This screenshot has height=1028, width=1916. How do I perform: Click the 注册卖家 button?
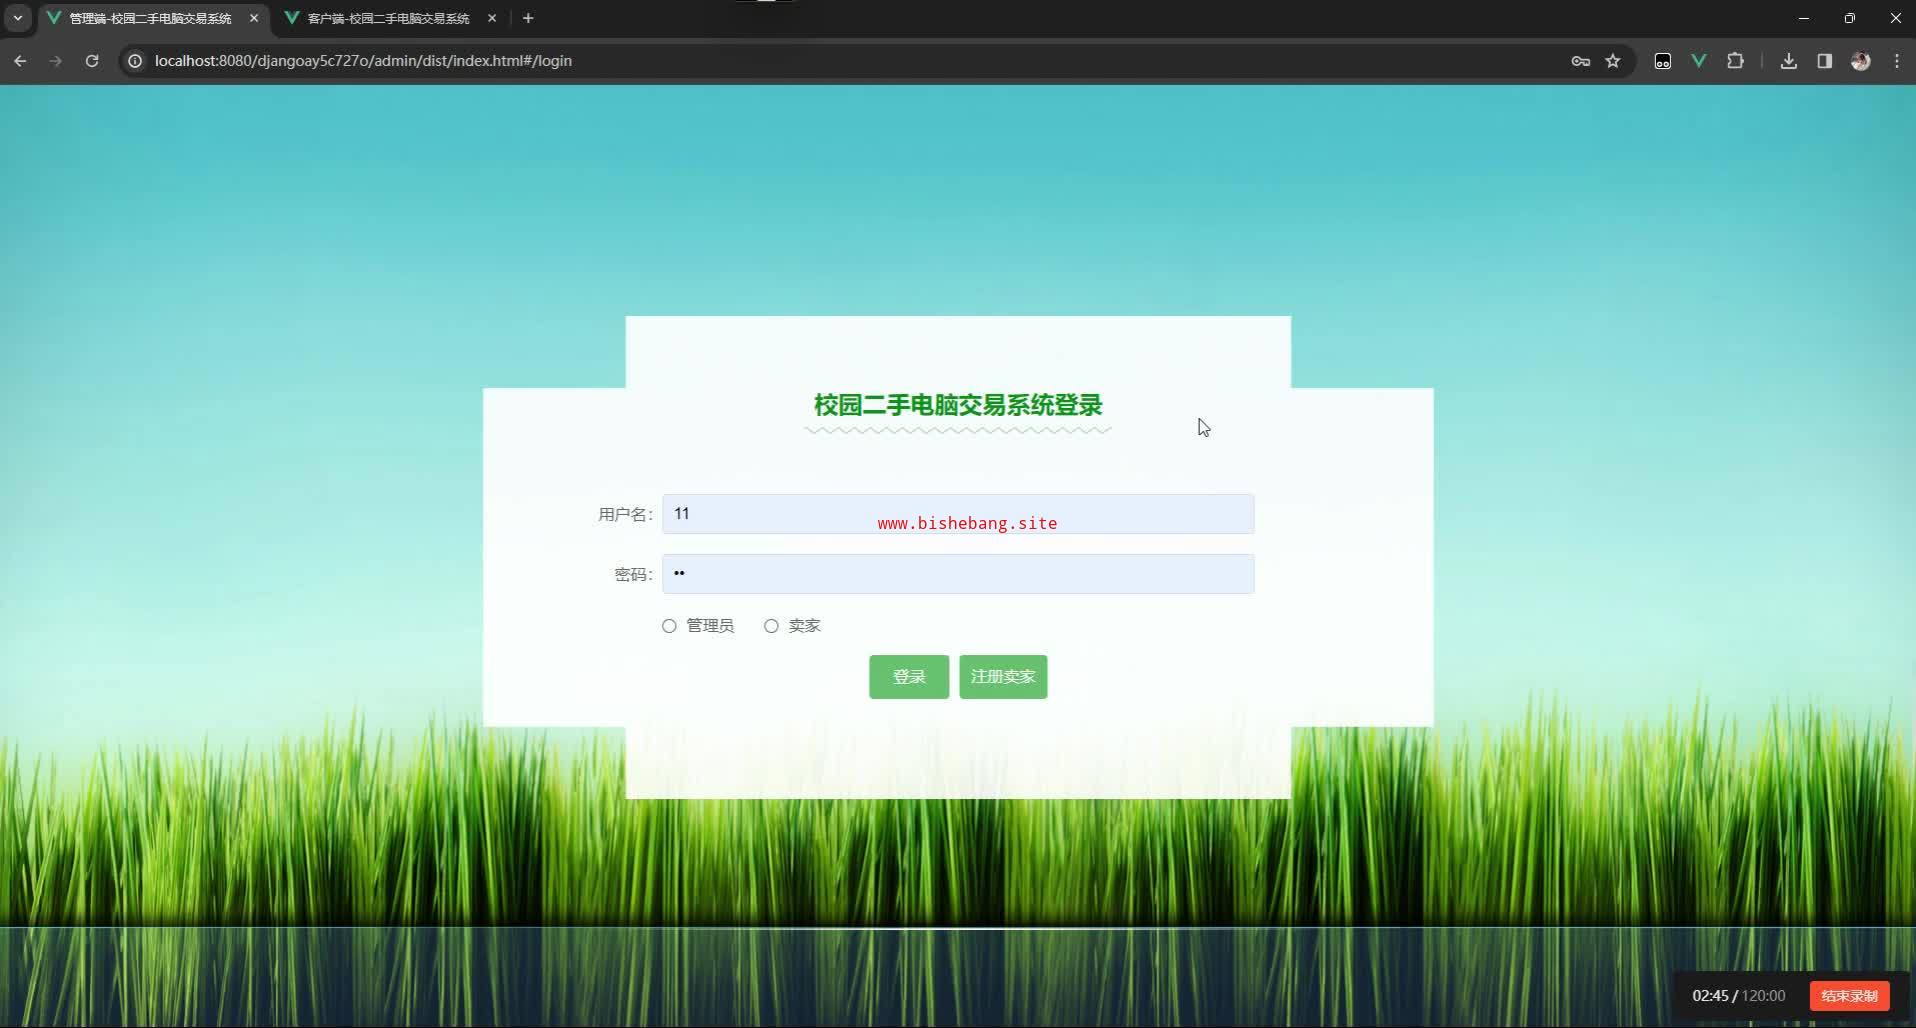[x=1002, y=677]
